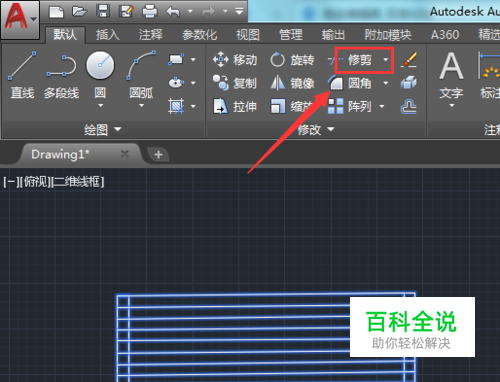Select the 圆 circle tool
The width and height of the screenshot is (500, 382).
pos(100,74)
